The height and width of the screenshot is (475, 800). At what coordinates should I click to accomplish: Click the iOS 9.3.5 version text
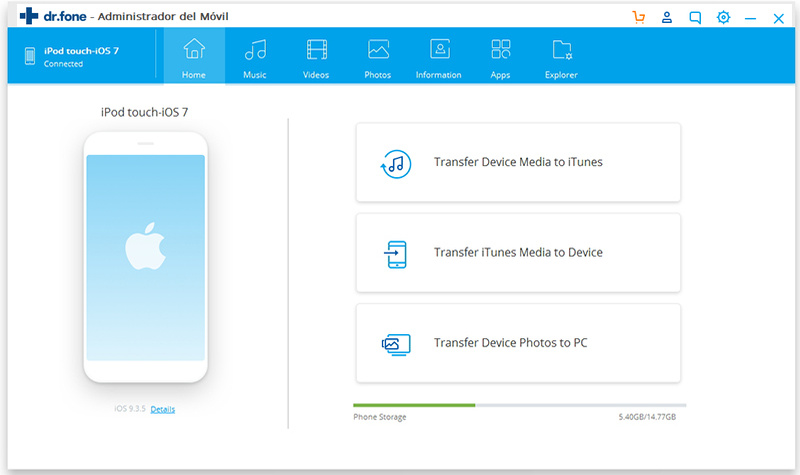point(130,409)
